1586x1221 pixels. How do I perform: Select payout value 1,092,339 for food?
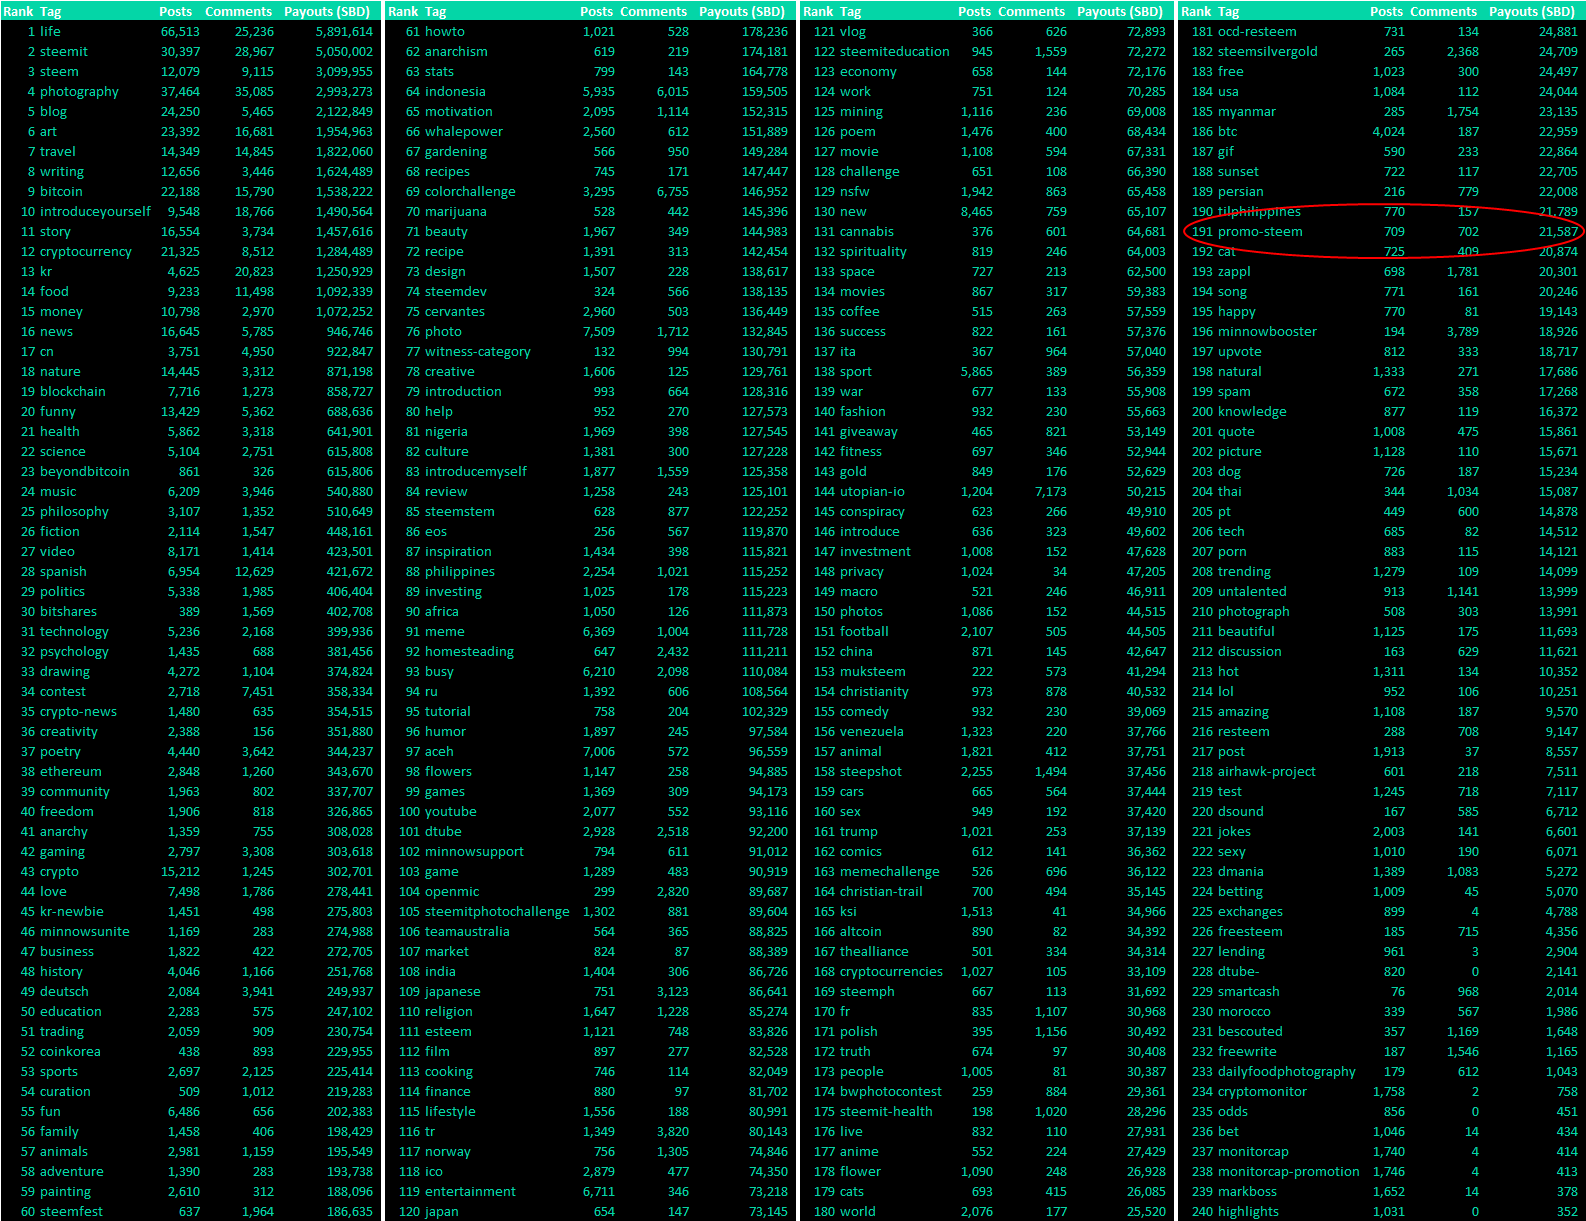coord(344,291)
